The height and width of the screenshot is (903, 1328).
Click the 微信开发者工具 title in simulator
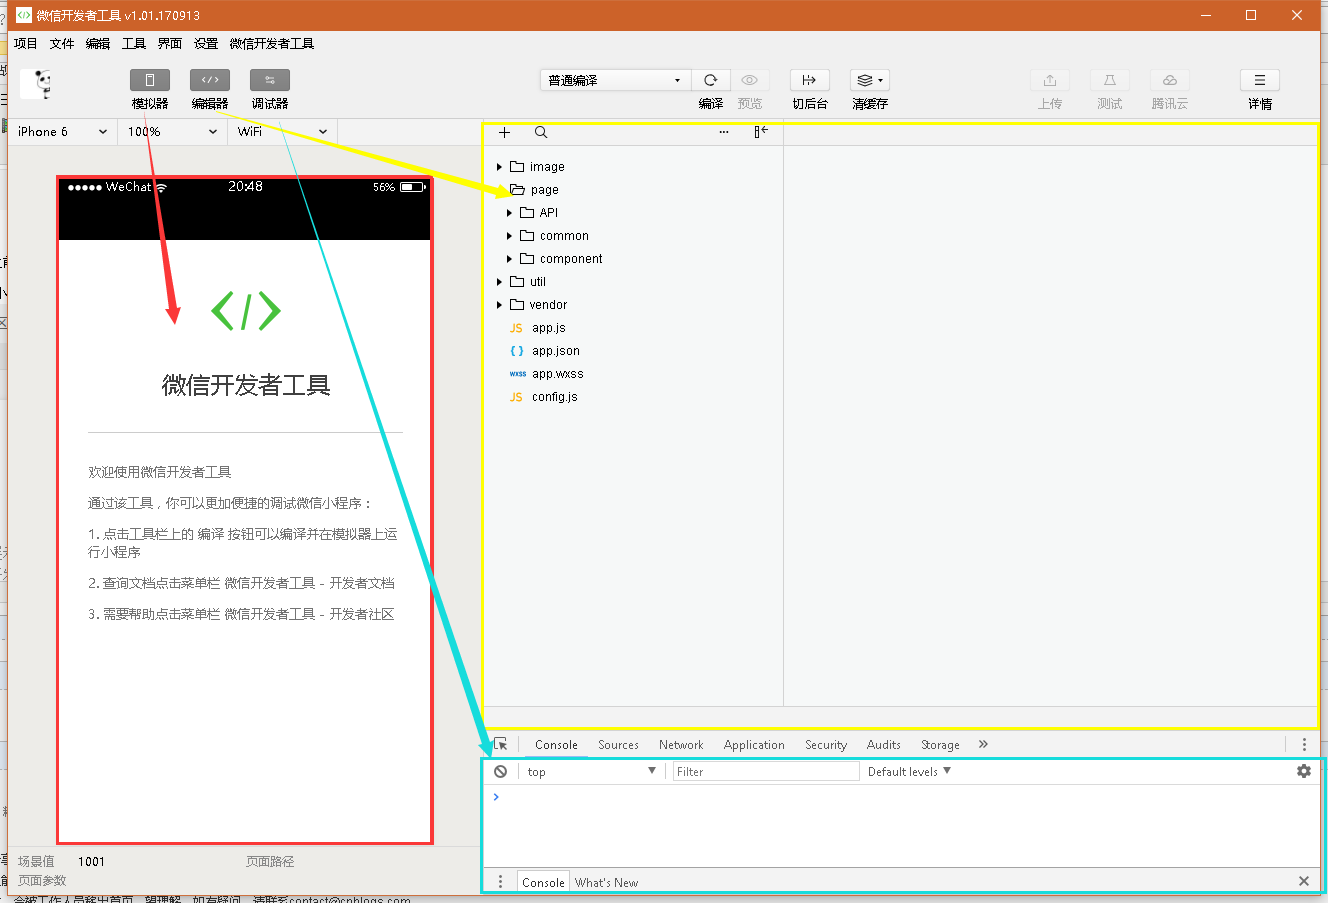[x=246, y=386]
